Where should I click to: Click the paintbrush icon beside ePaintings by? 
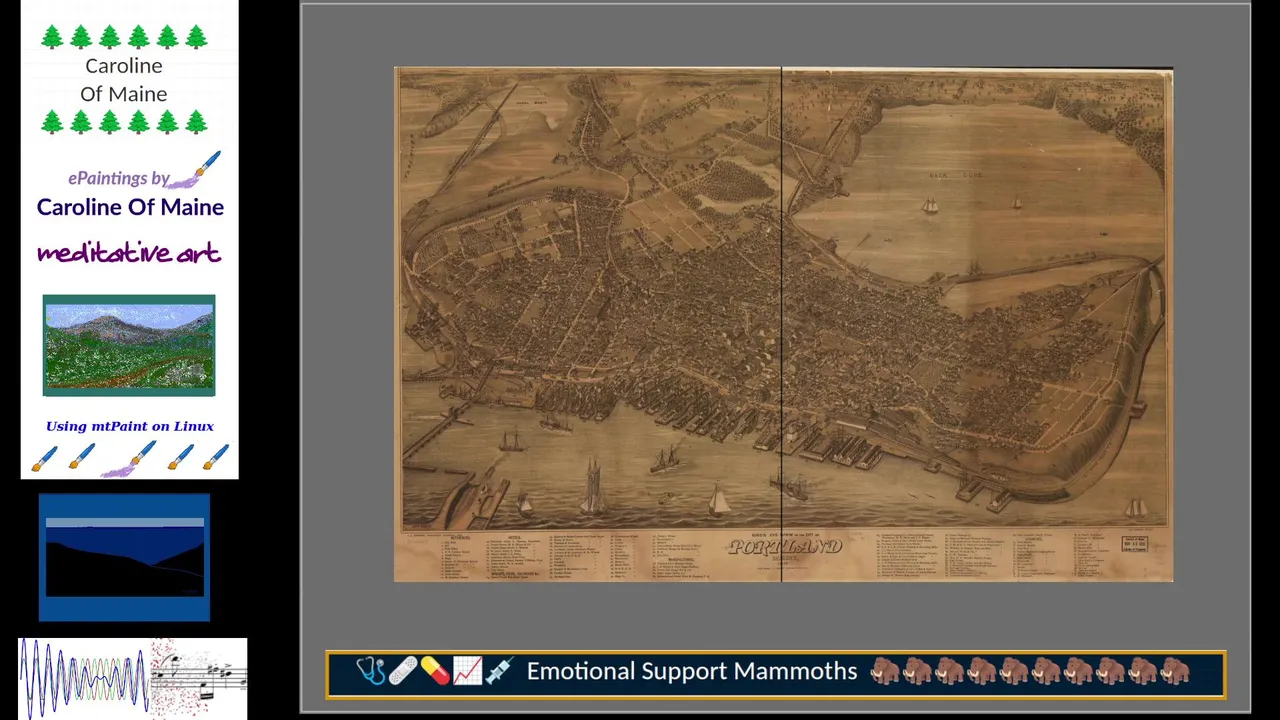pyautogui.click(x=196, y=170)
